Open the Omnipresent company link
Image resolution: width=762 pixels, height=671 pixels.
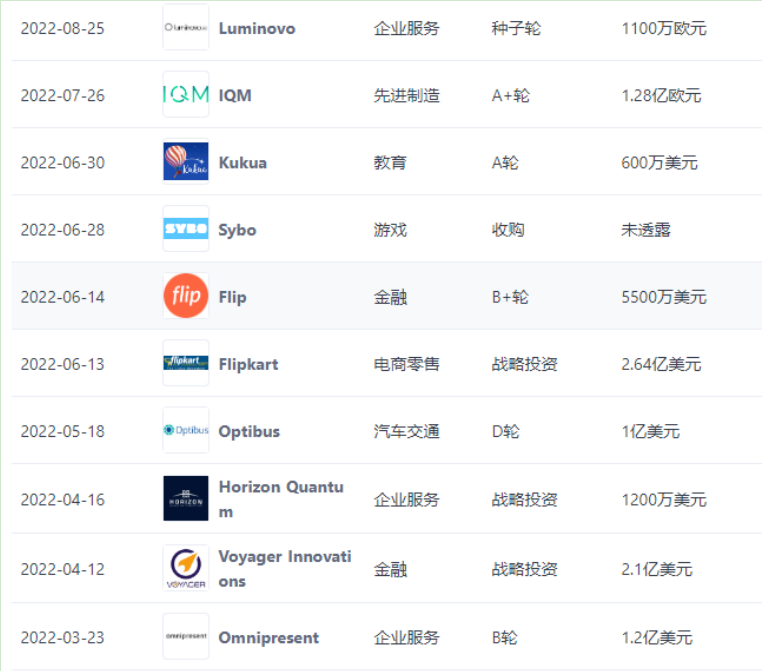click(x=269, y=637)
